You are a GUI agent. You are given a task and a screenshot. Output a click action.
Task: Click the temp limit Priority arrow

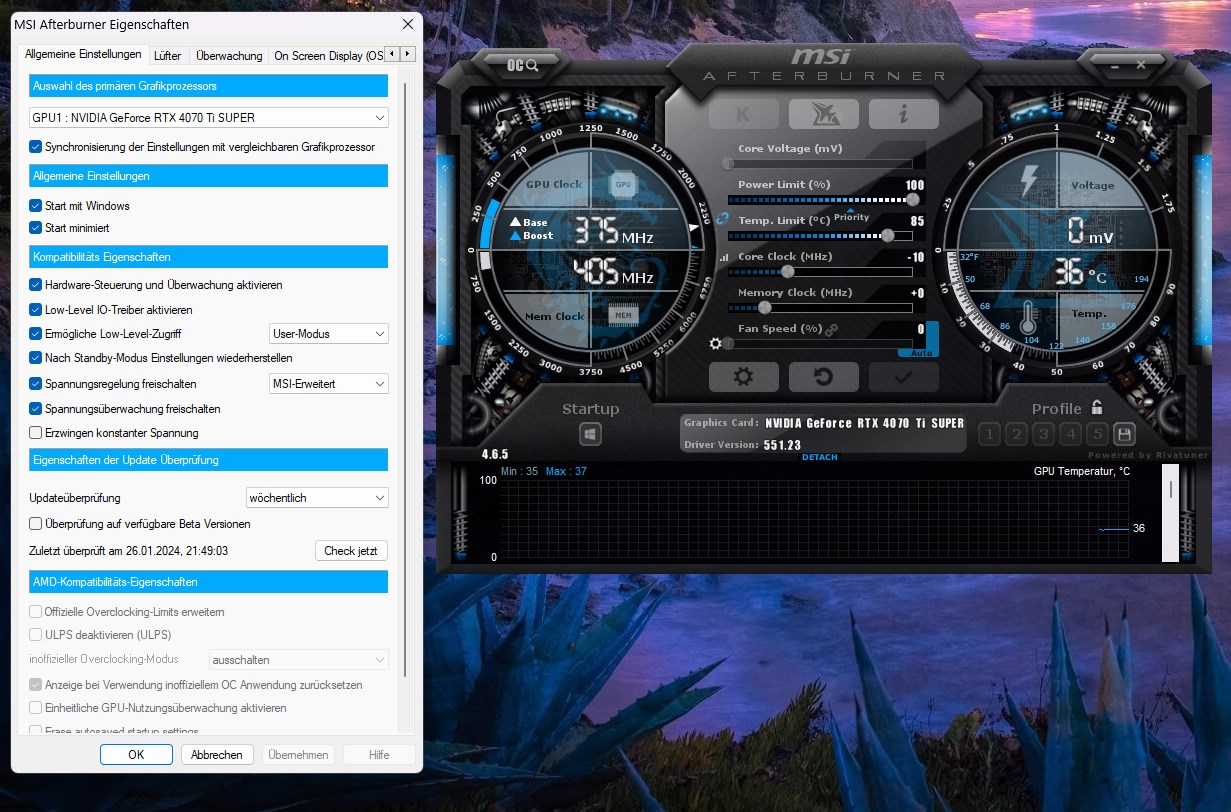coord(851,209)
